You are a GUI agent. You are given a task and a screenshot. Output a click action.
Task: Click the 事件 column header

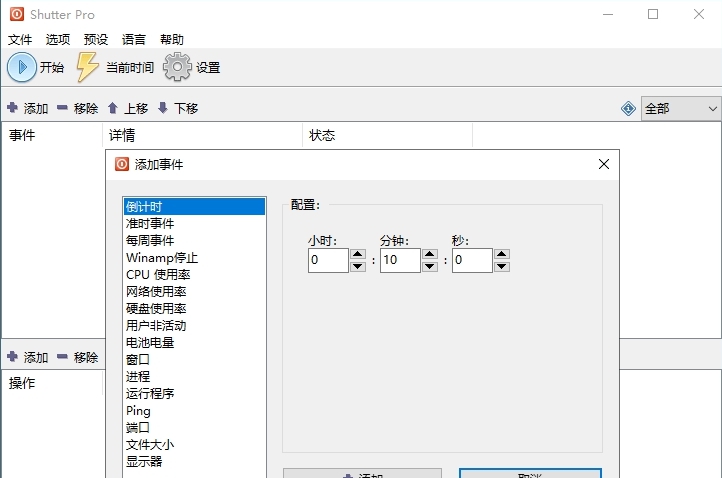52,135
